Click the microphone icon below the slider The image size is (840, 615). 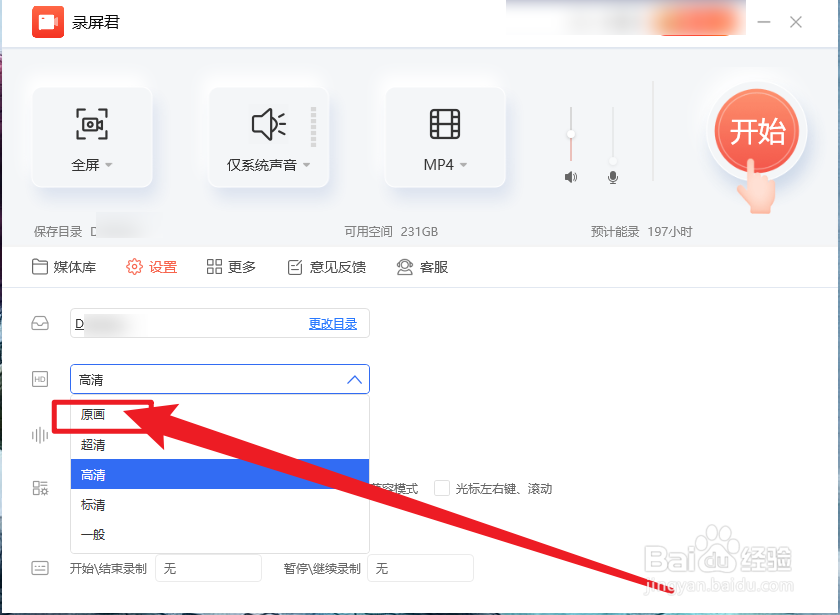click(x=612, y=177)
